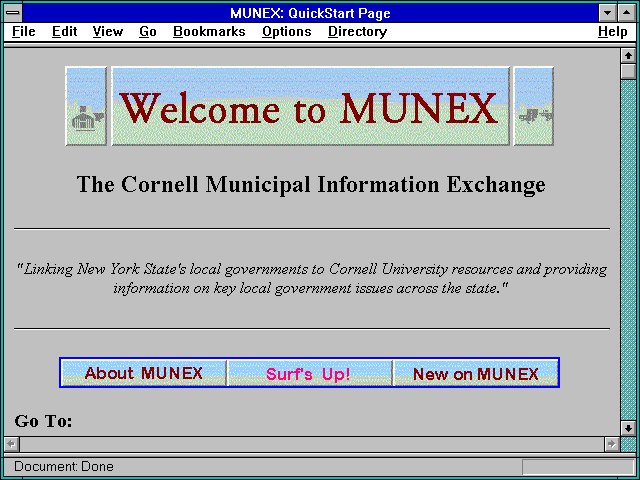The image size is (640, 480).
Task: Open the Bookmarks menu
Action: coord(209,31)
